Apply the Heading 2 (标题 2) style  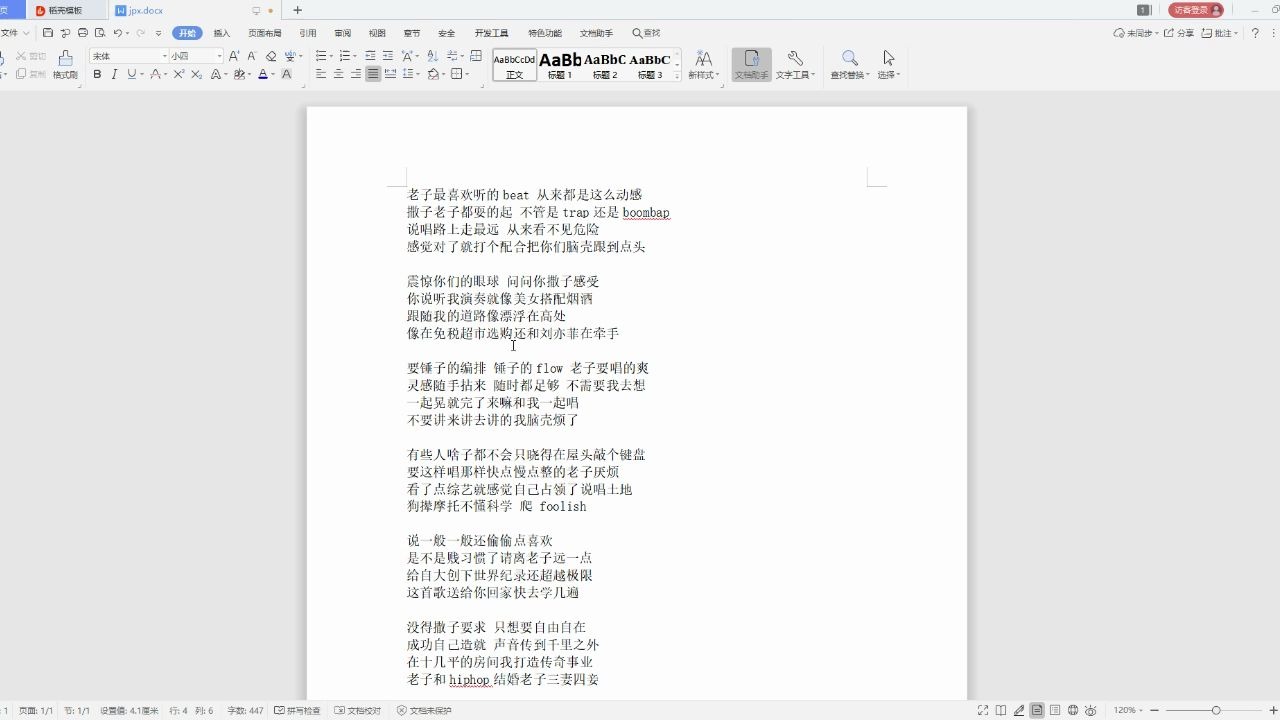[605, 65]
